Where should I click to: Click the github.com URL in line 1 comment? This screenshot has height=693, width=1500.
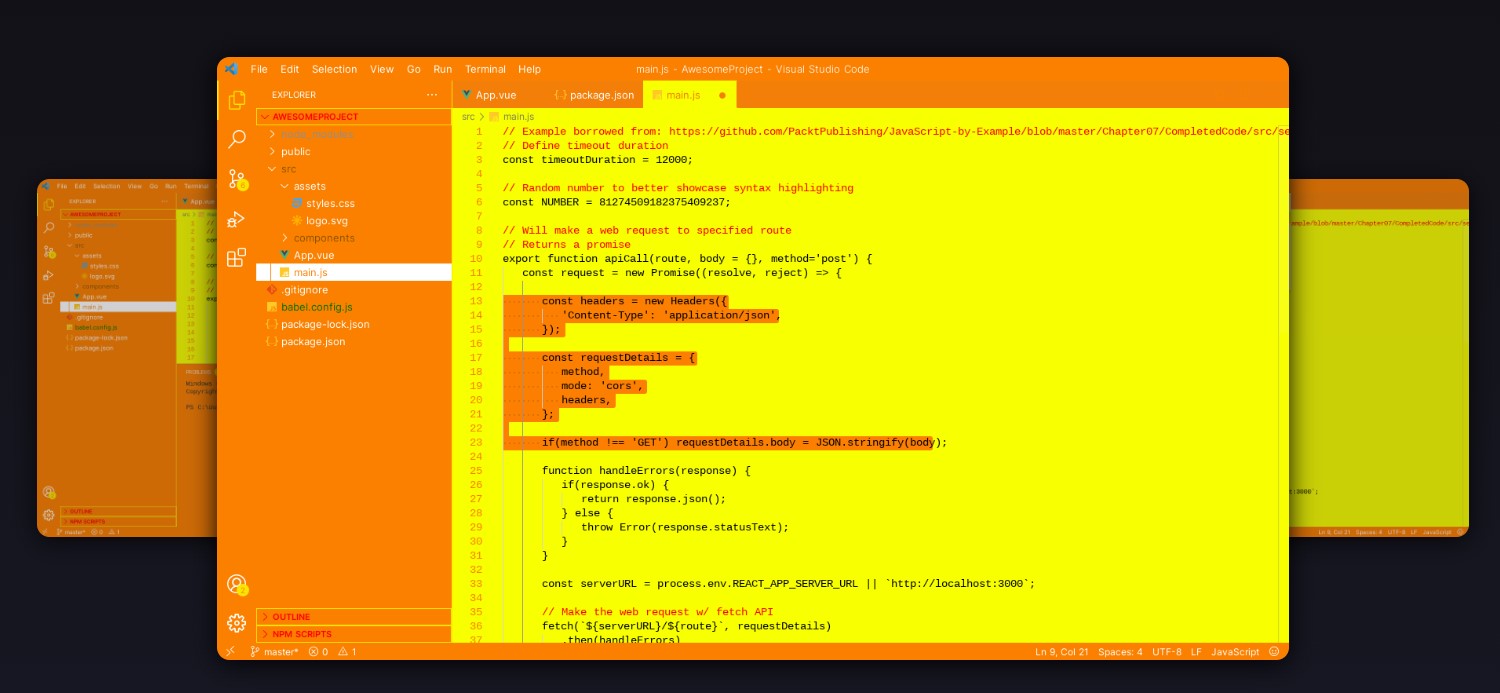(x=978, y=131)
